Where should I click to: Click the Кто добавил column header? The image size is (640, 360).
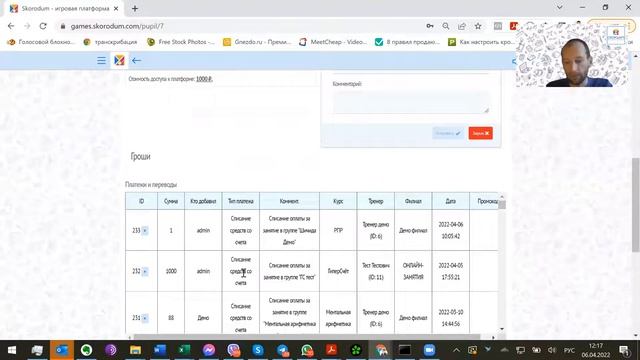pyautogui.click(x=203, y=201)
